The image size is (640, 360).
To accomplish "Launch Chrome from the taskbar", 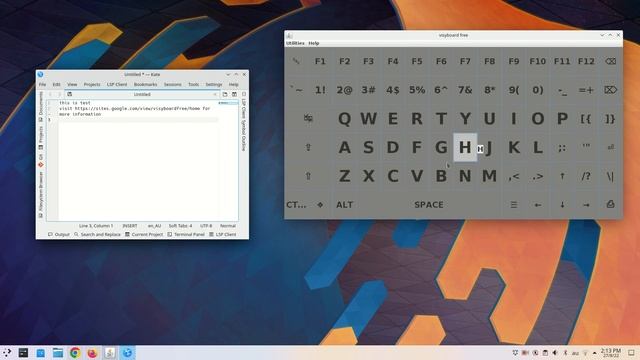I will pyautogui.click(x=75, y=353).
